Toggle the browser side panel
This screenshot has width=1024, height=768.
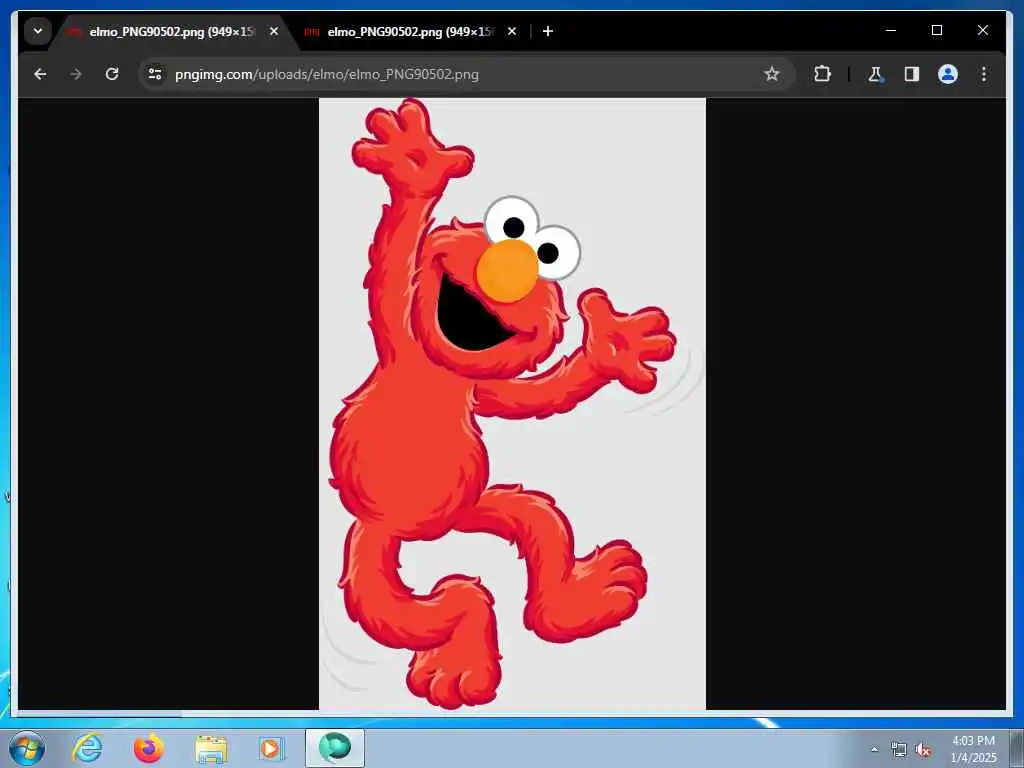pos(912,74)
